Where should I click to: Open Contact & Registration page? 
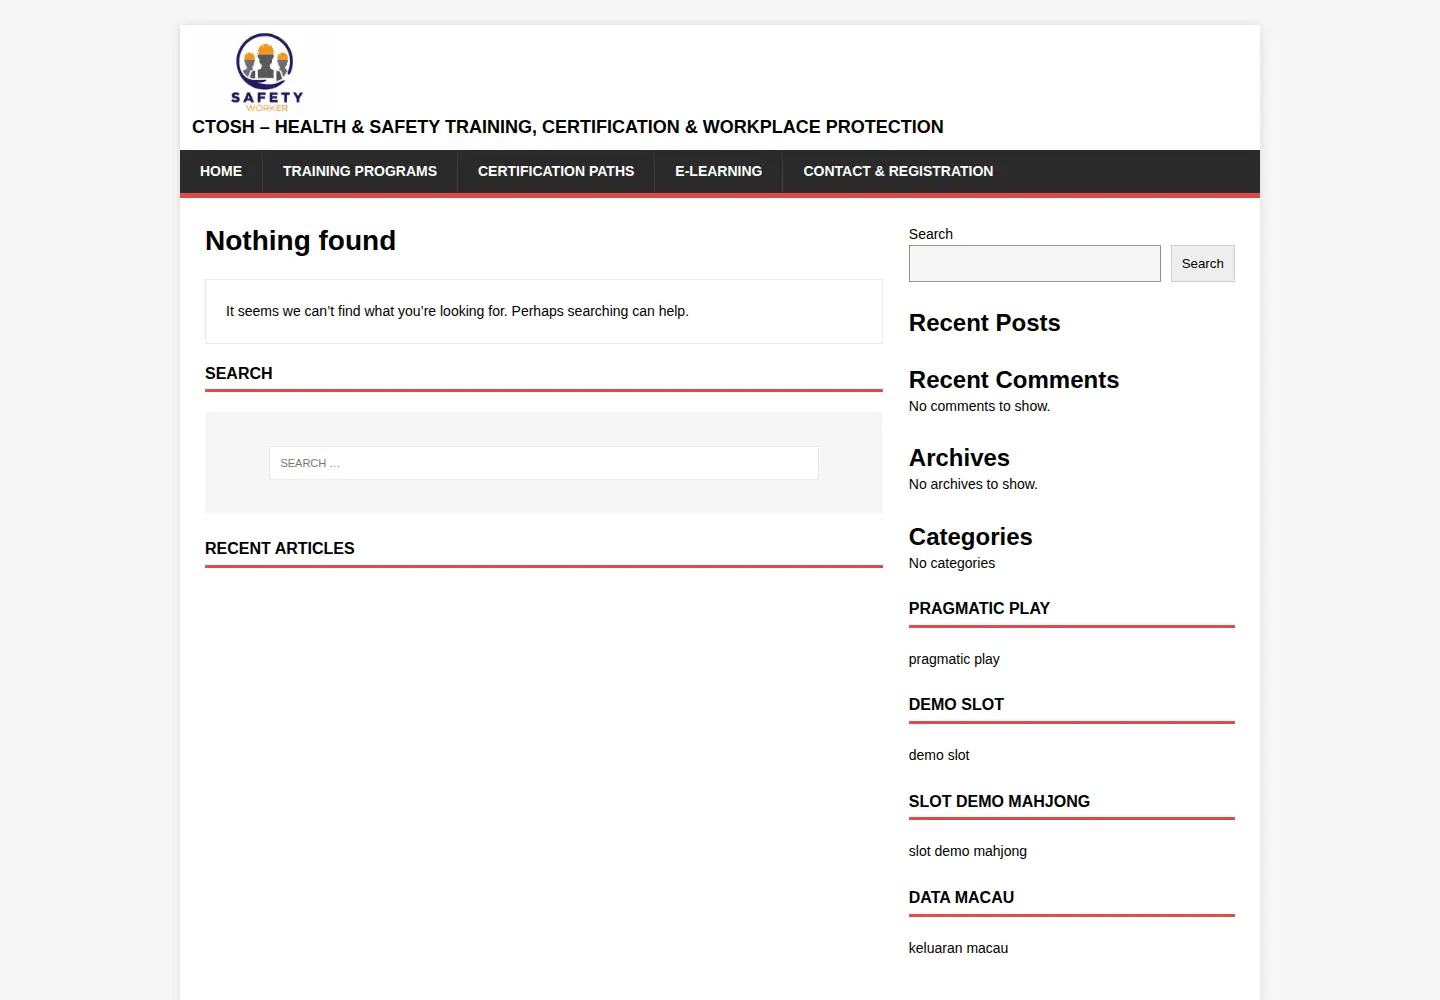(898, 171)
